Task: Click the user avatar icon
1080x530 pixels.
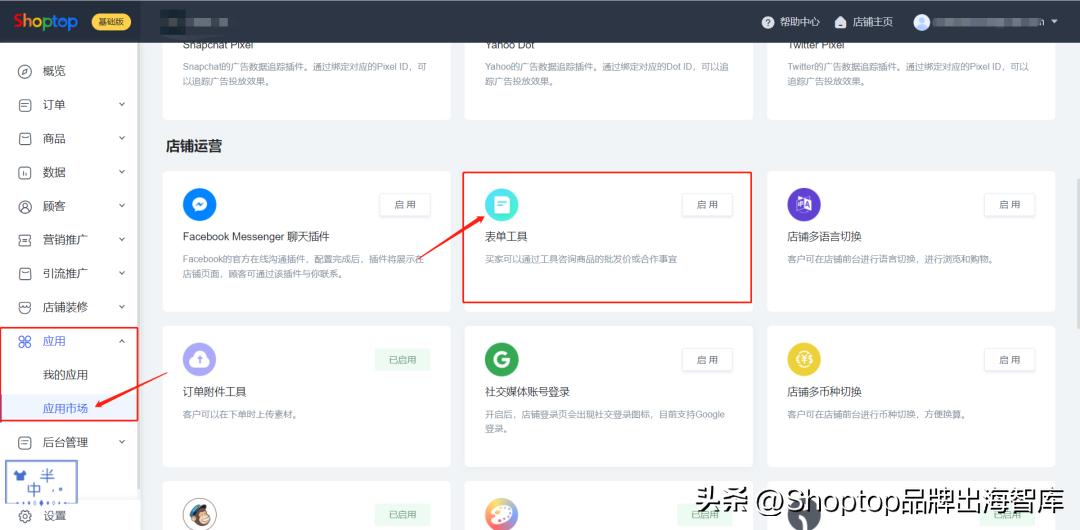Action: [922, 22]
